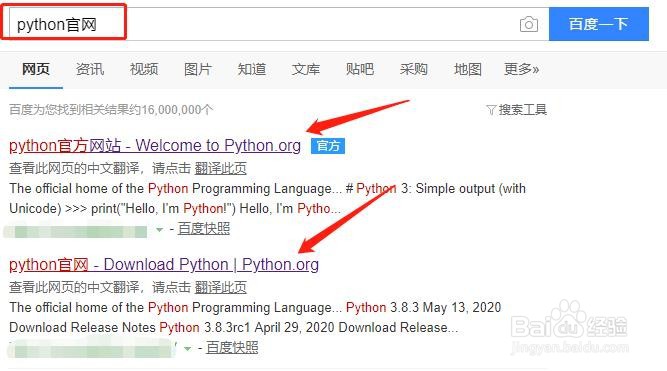Open the 知道 tab
Viewport: 667px width, 371px height.
tap(252, 69)
